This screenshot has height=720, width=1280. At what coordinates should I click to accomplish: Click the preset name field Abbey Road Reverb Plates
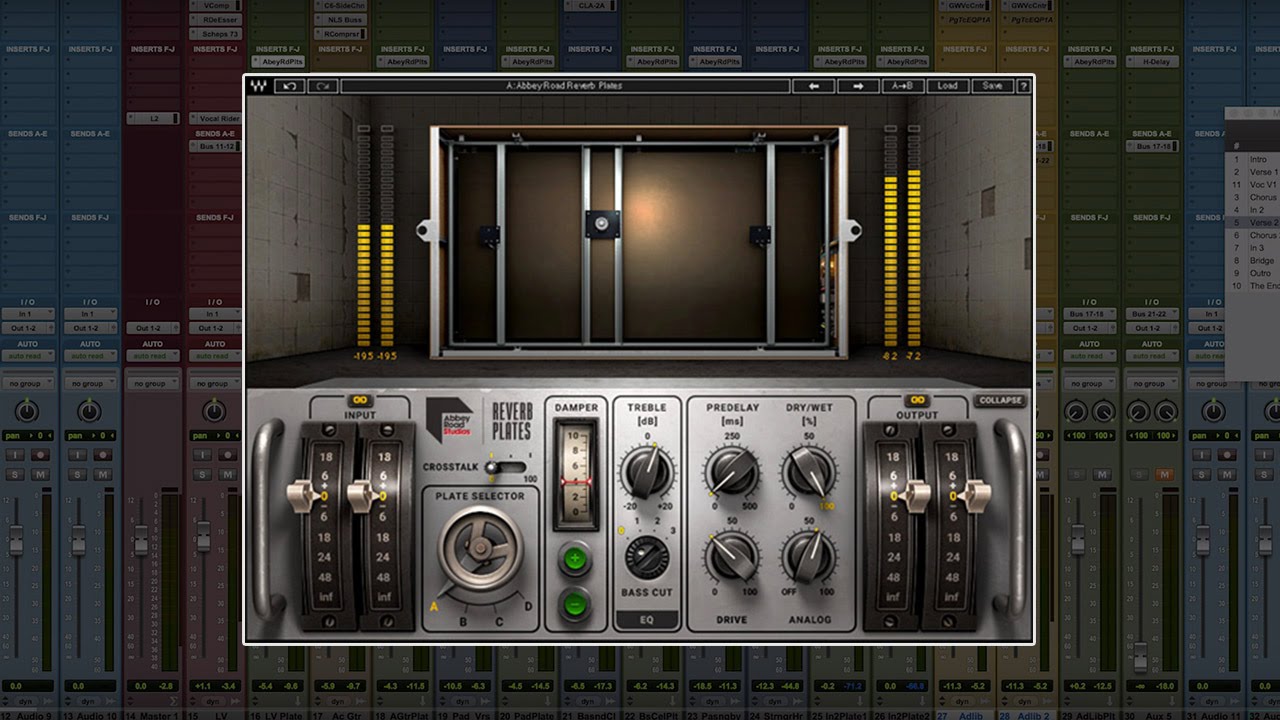(x=564, y=86)
